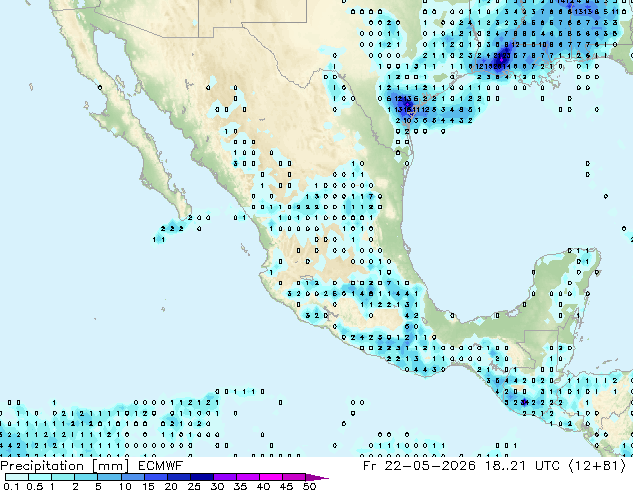Select the 35–40 mm legend color swatch
Viewport: 634px width, 490px height.
click(248, 477)
